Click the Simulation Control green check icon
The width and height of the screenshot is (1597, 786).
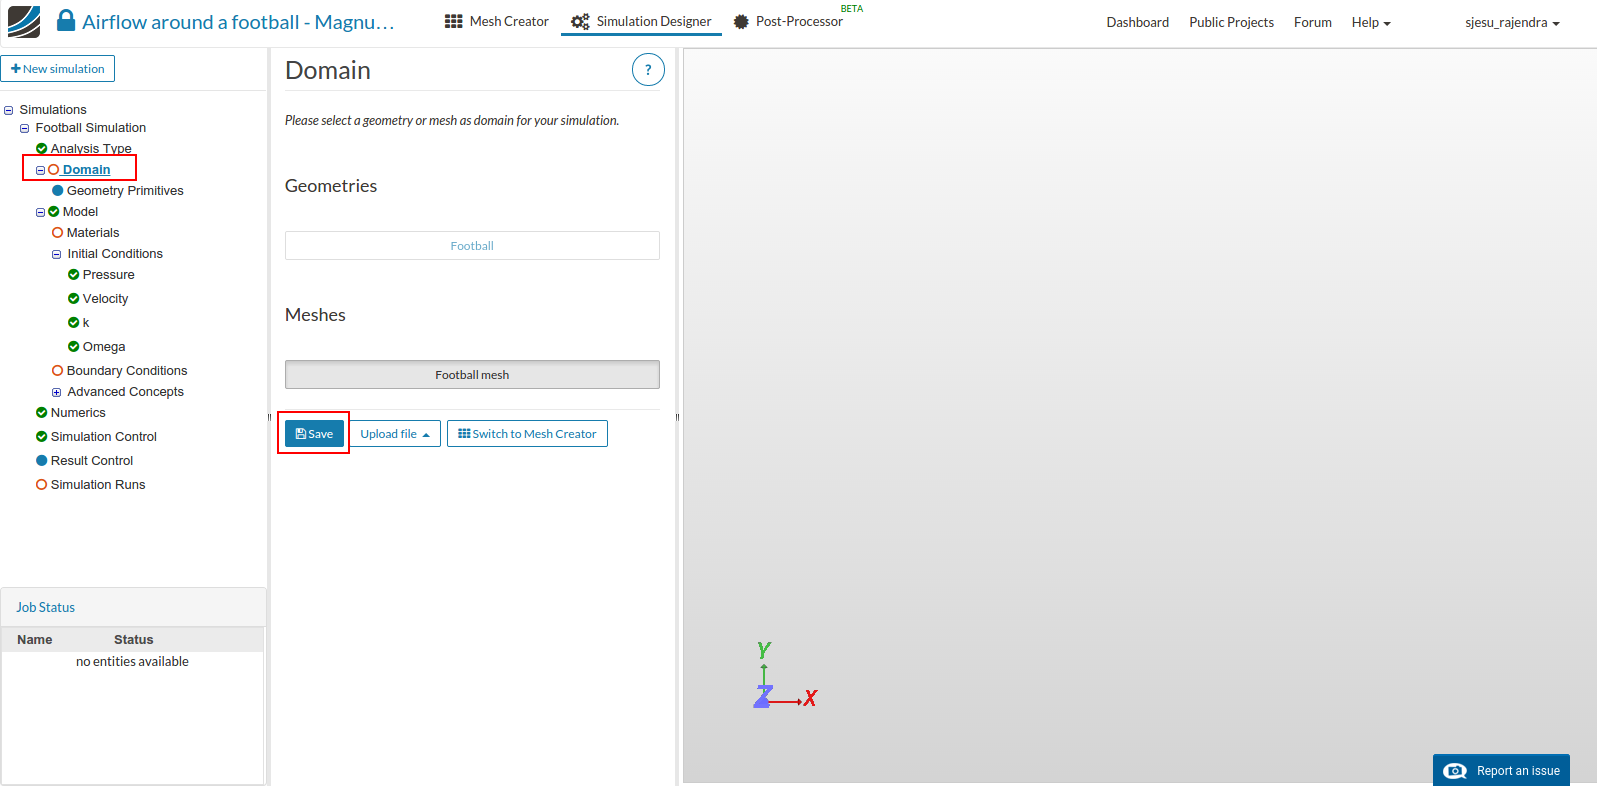pos(42,437)
